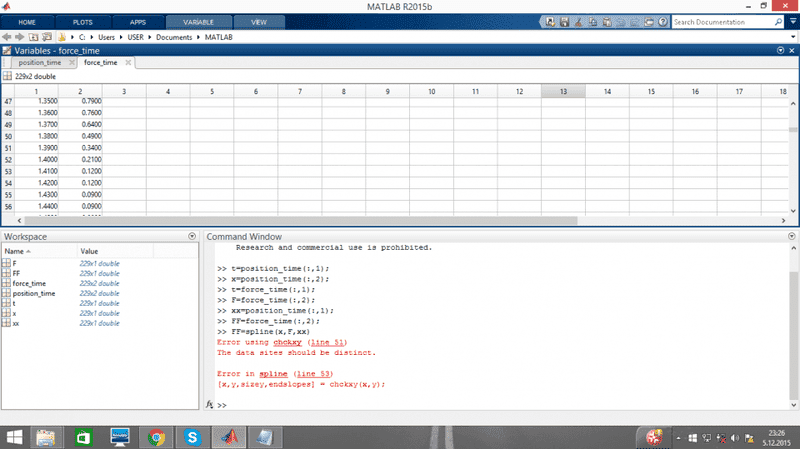Open File Explorer from taskbar
This screenshot has width=800, height=449.
tap(46, 437)
